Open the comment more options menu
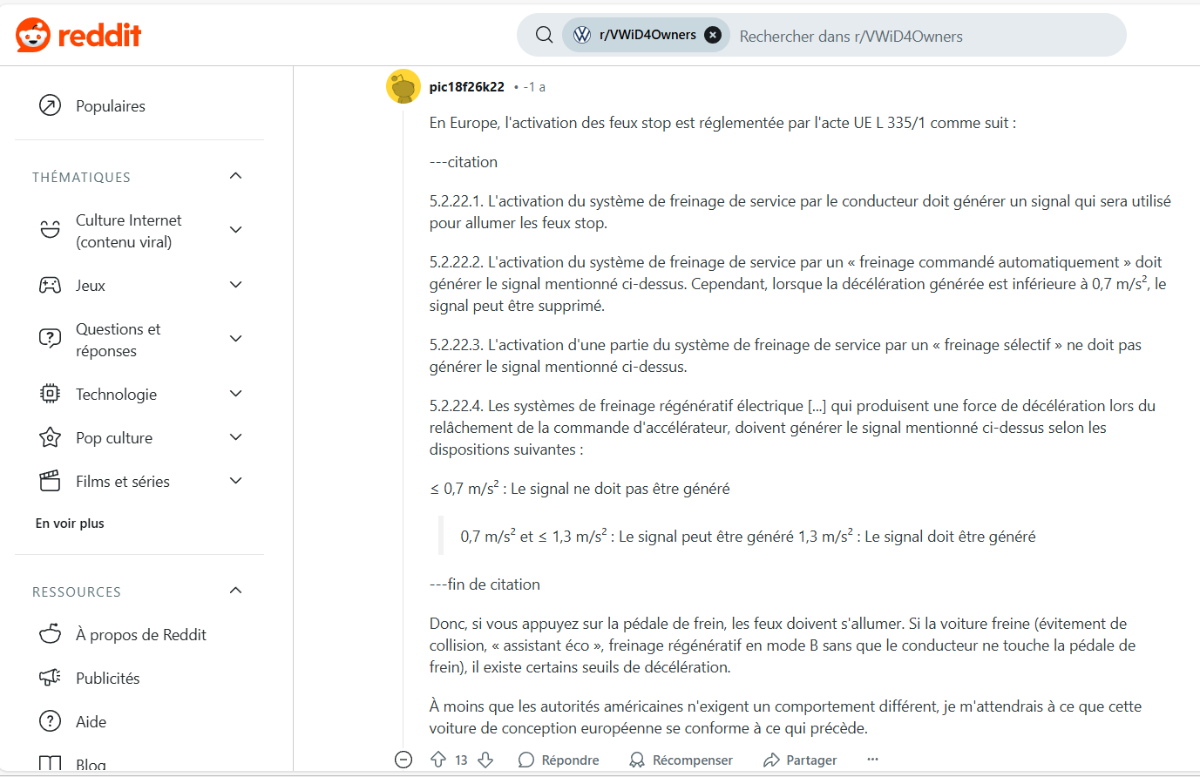 coord(873,760)
